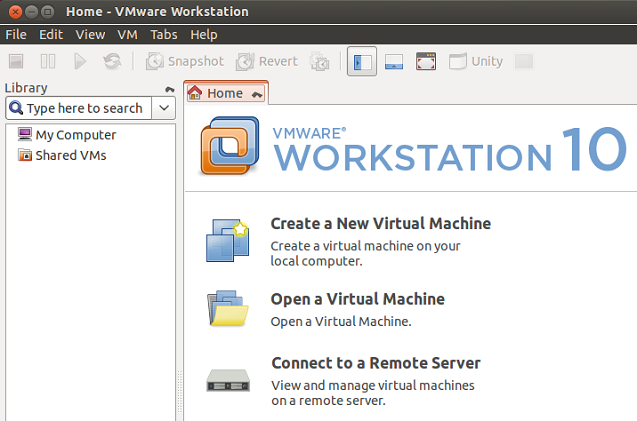Toggle the thumbnail bar view button in toolbar
The height and width of the screenshot is (421, 637).
pyautogui.click(x=393, y=62)
